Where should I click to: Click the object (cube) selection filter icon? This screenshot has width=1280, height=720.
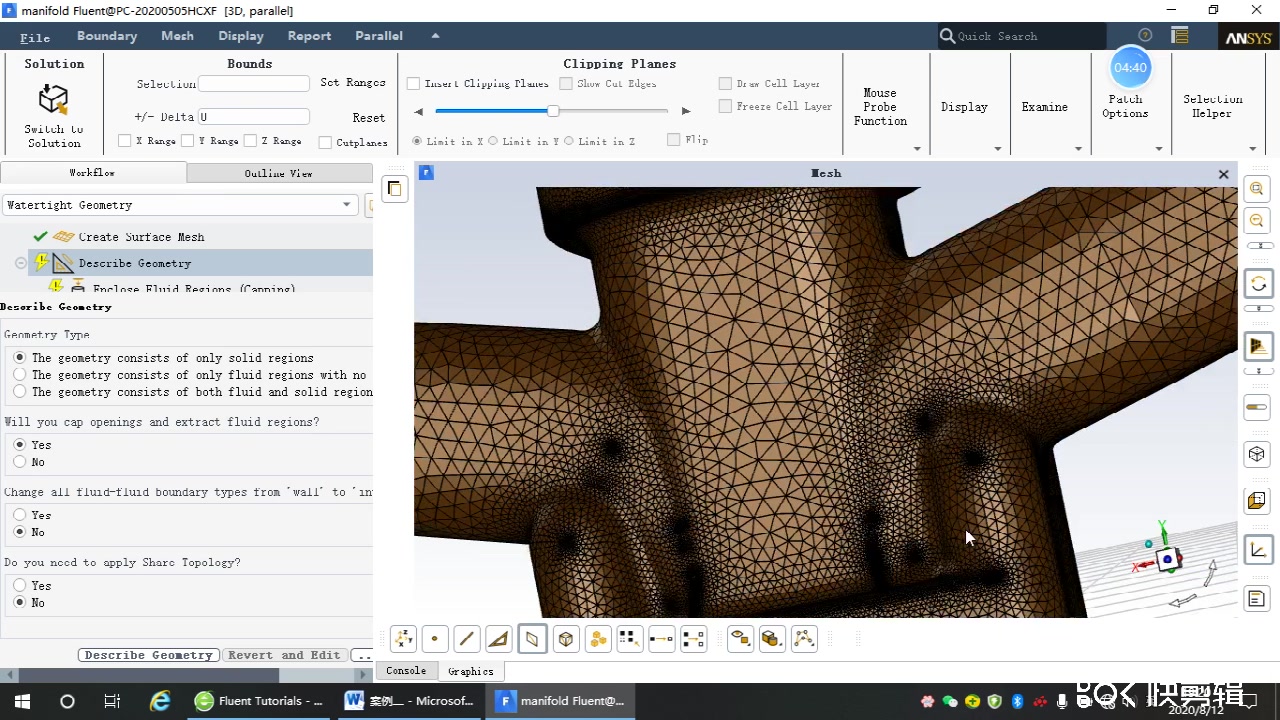pos(566,639)
